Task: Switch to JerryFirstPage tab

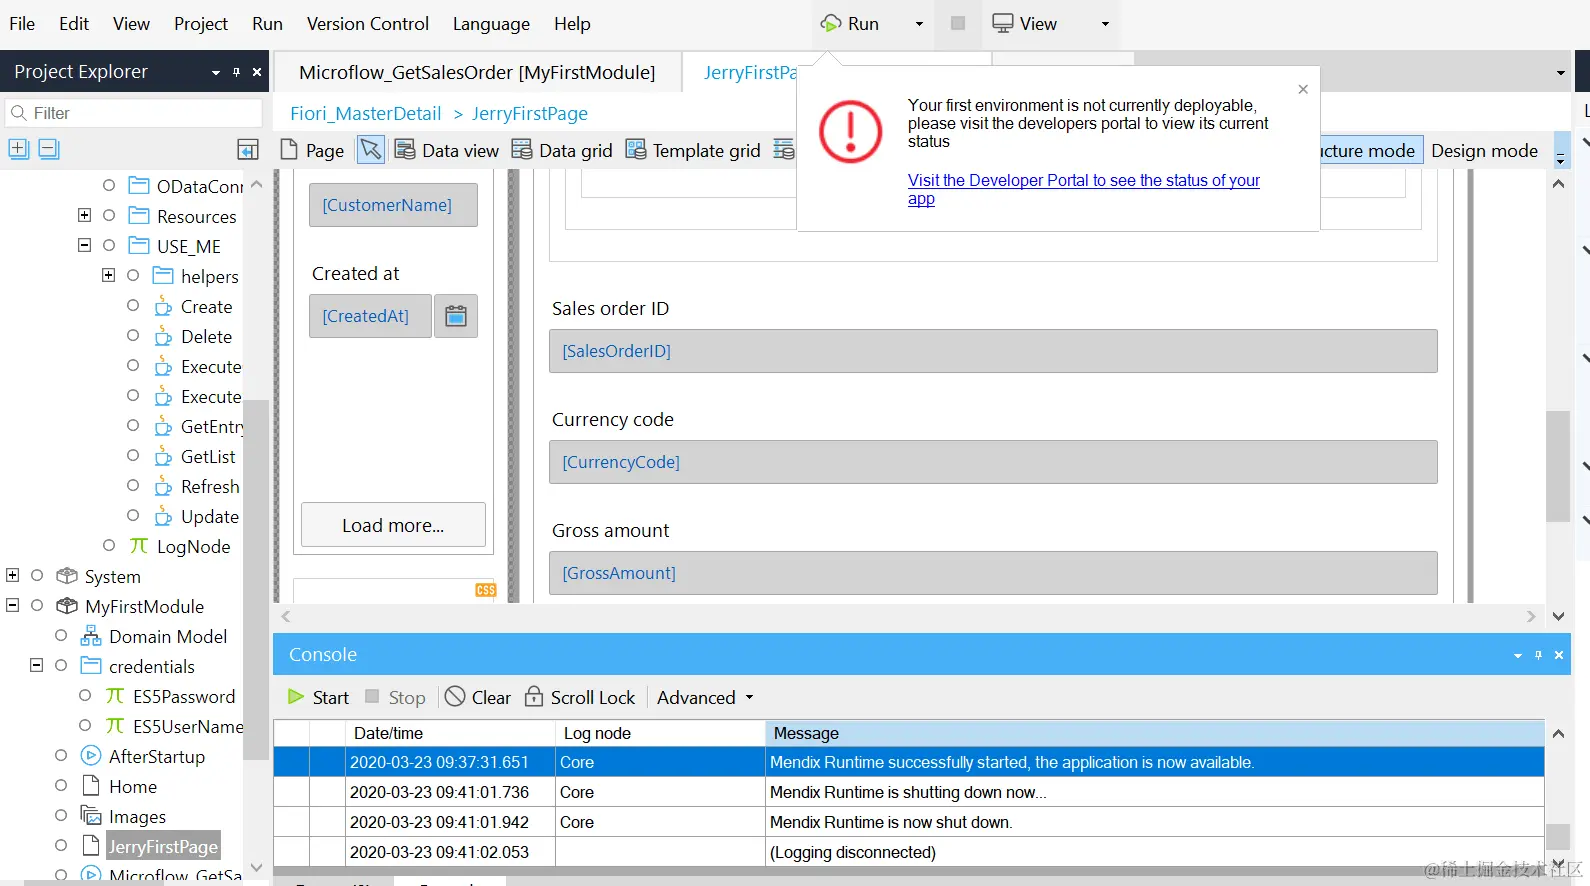Action: pyautogui.click(x=749, y=72)
